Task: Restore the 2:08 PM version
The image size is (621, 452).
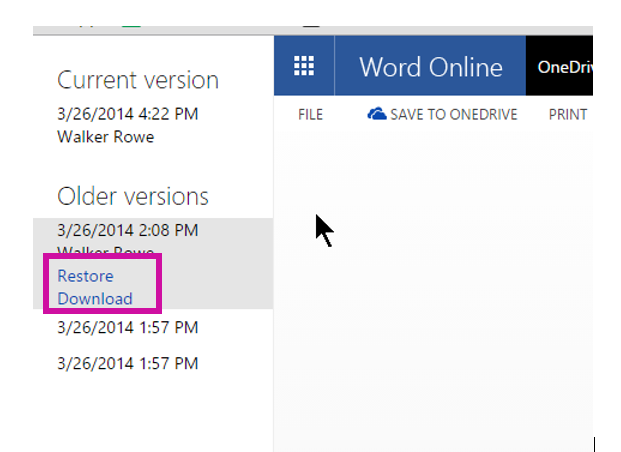Action: [86, 276]
